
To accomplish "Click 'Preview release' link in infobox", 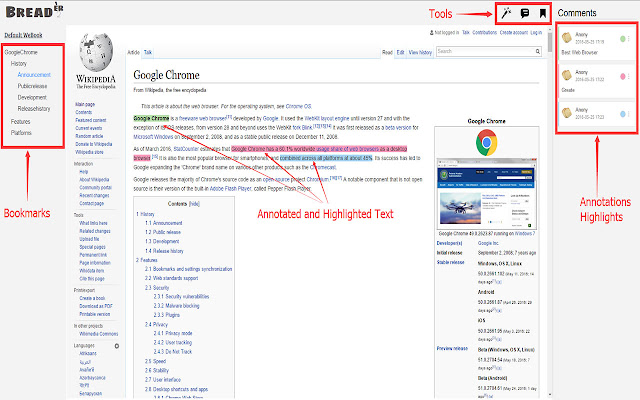I will [452, 349].
